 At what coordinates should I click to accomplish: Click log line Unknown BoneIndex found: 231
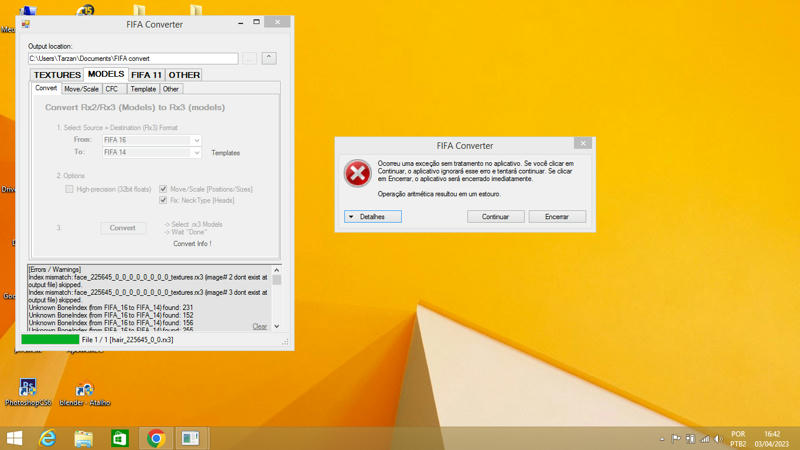coord(111,308)
